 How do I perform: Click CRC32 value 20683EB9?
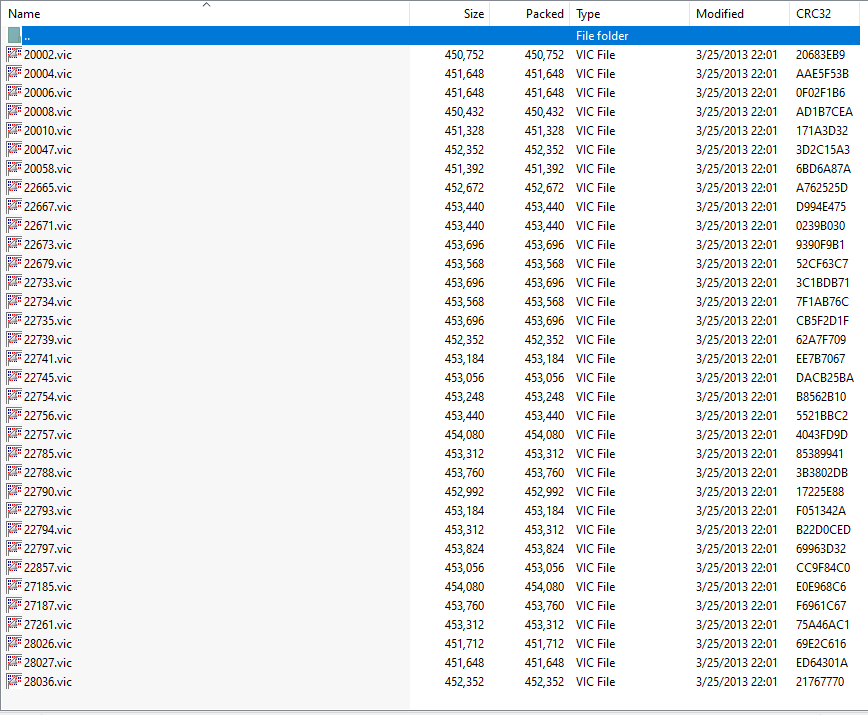click(x=820, y=54)
